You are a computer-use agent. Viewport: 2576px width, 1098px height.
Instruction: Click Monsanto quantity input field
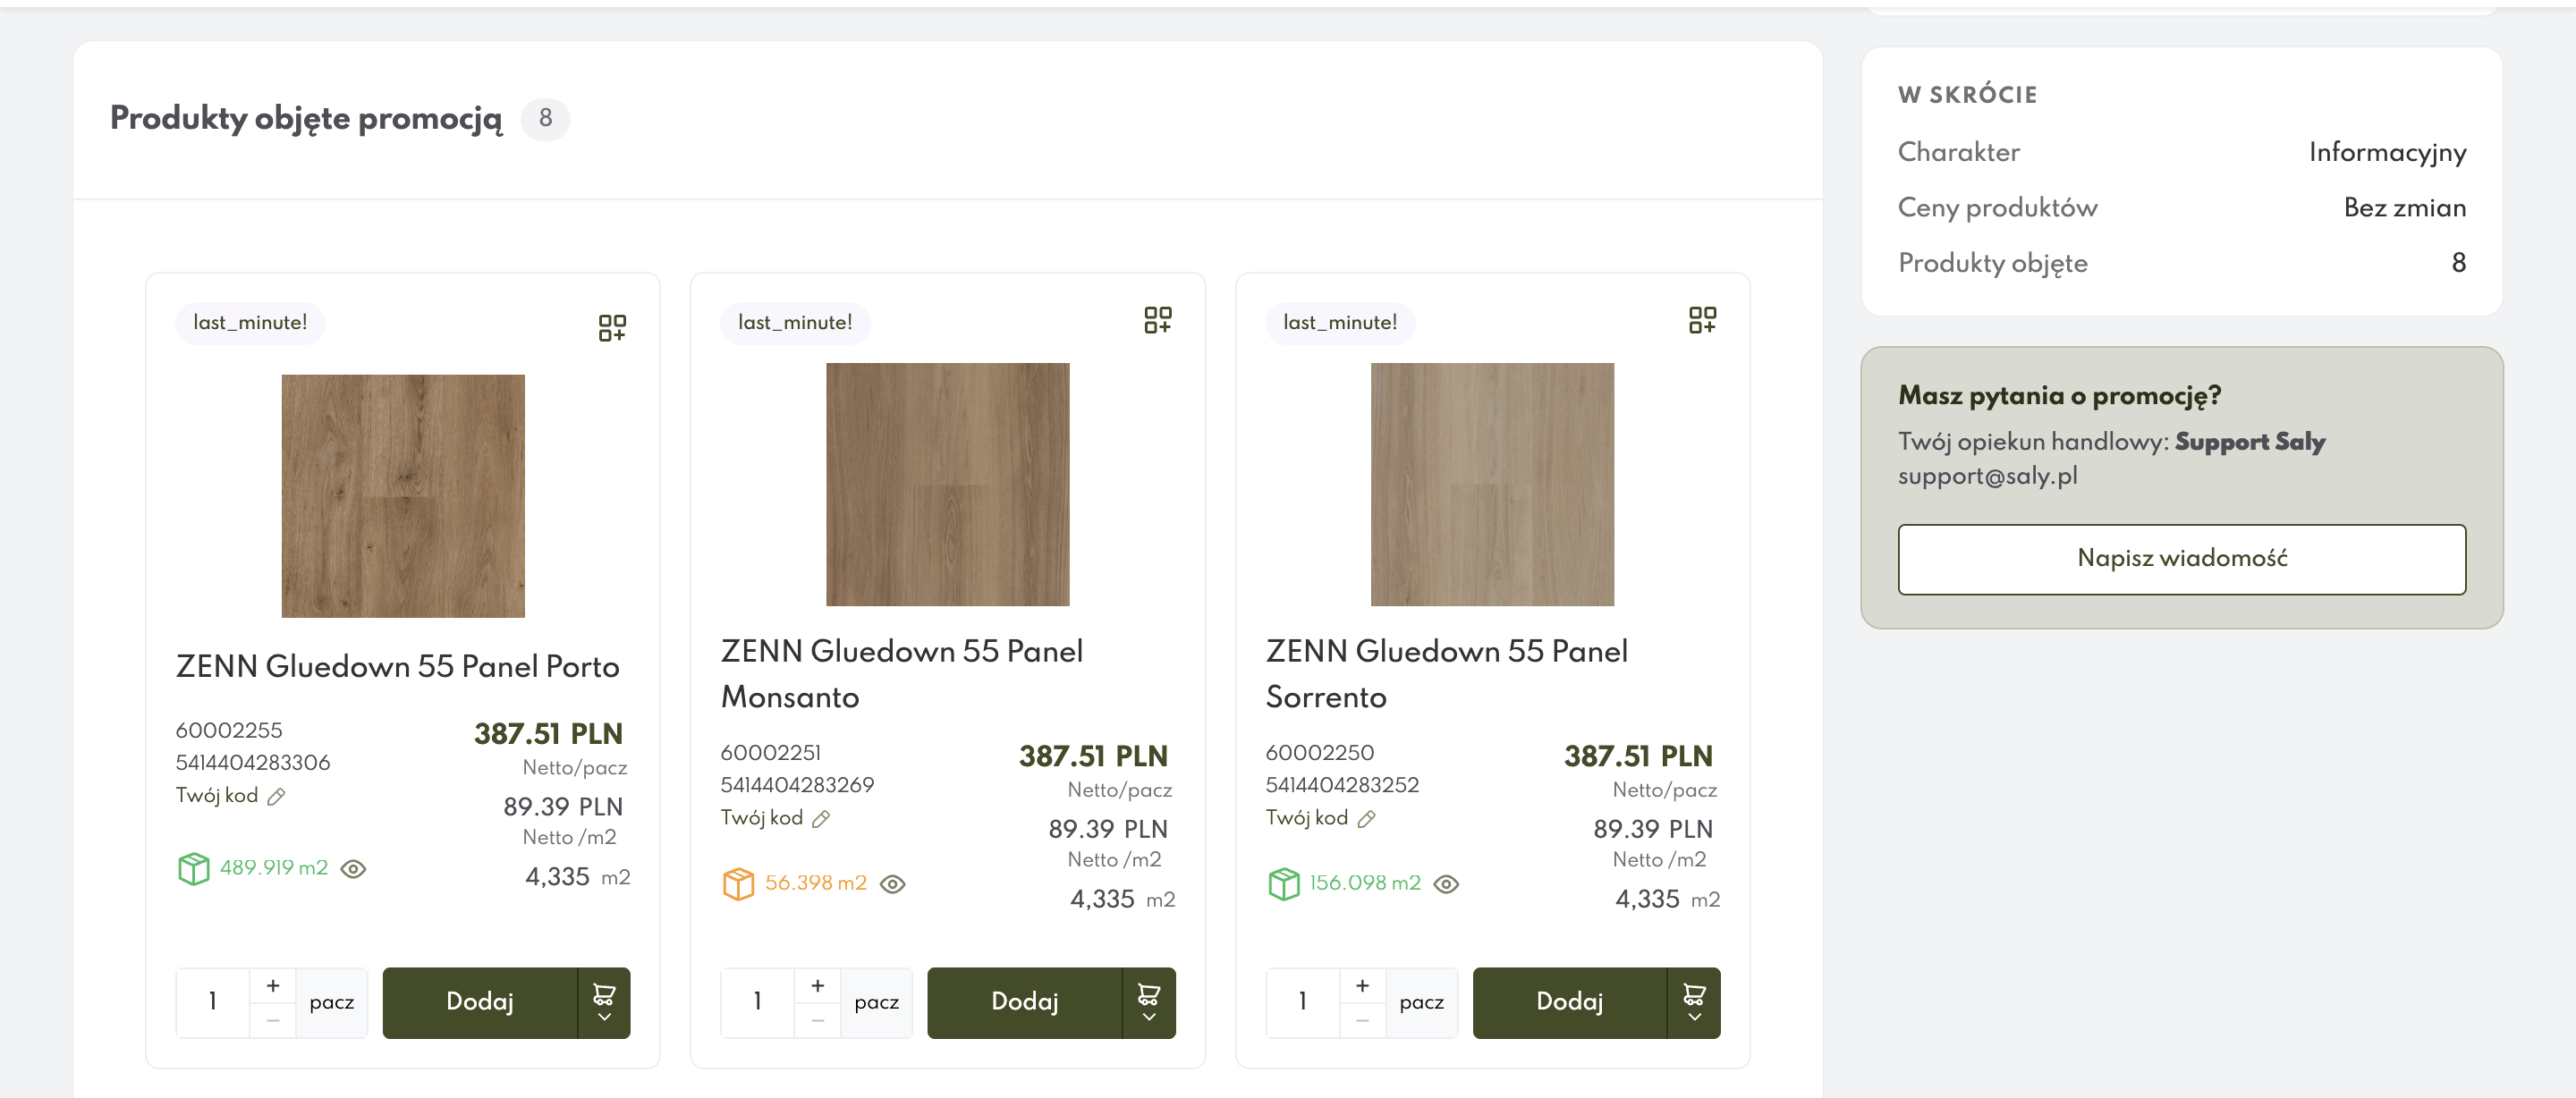click(758, 1002)
